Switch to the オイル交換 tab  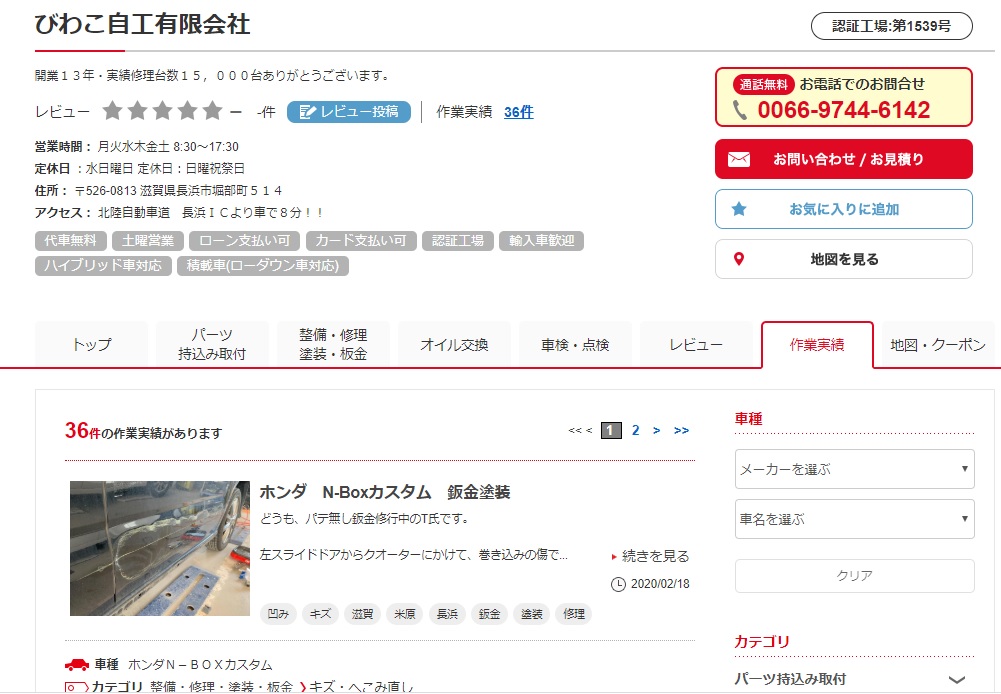tap(454, 345)
